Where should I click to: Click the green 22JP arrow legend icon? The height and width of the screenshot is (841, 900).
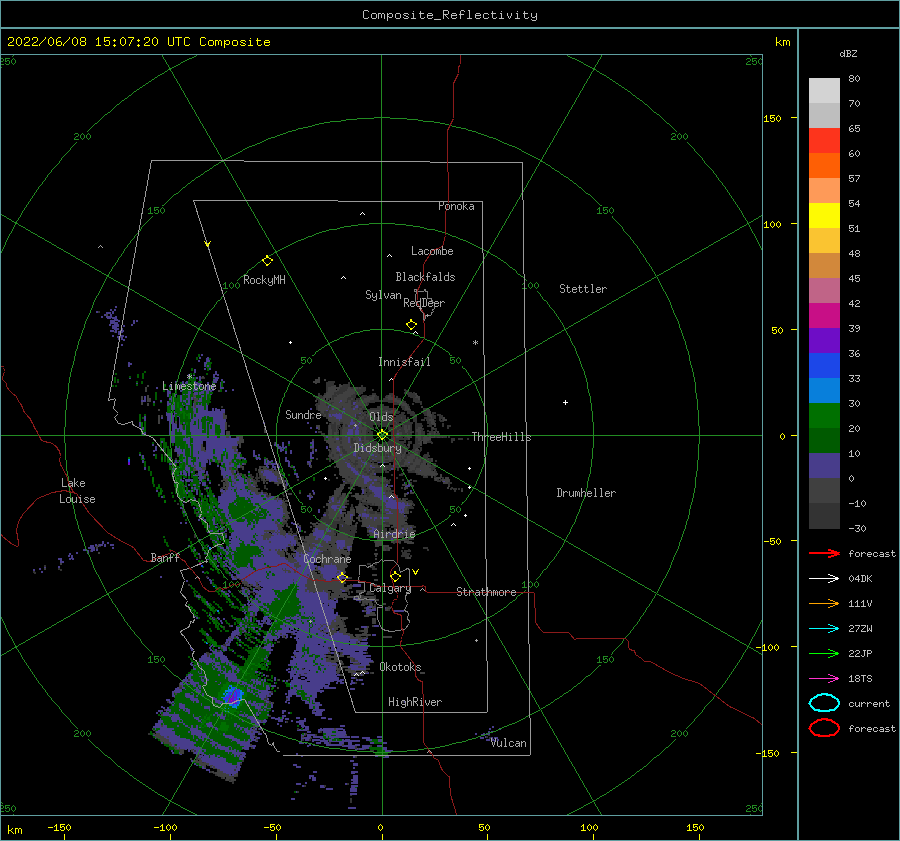click(824, 653)
